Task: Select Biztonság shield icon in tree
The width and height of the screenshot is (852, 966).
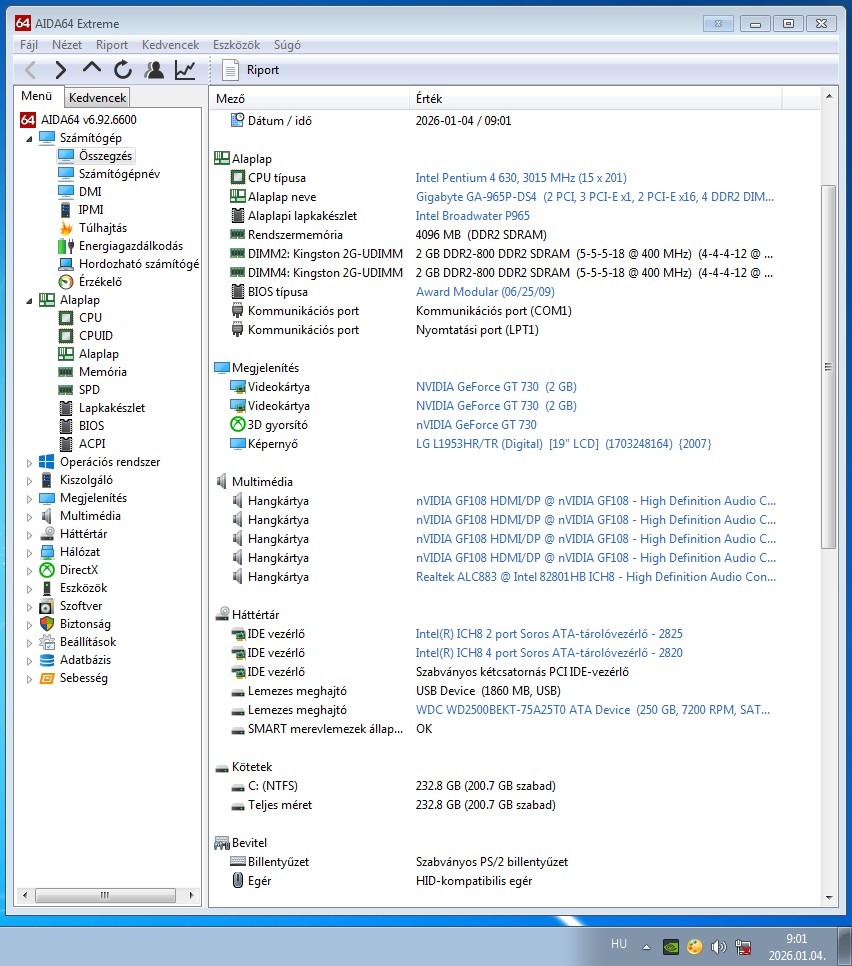Action: pos(47,624)
